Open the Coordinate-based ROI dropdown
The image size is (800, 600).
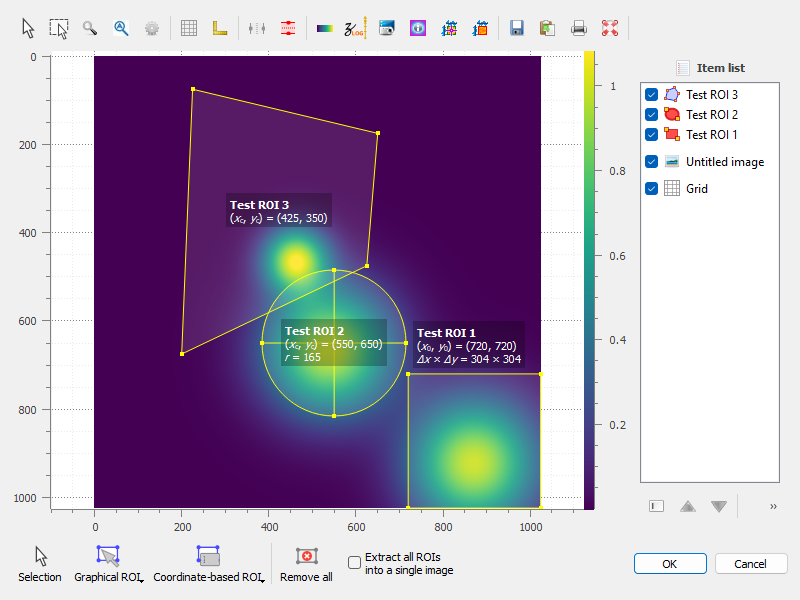click(x=208, y=562)
